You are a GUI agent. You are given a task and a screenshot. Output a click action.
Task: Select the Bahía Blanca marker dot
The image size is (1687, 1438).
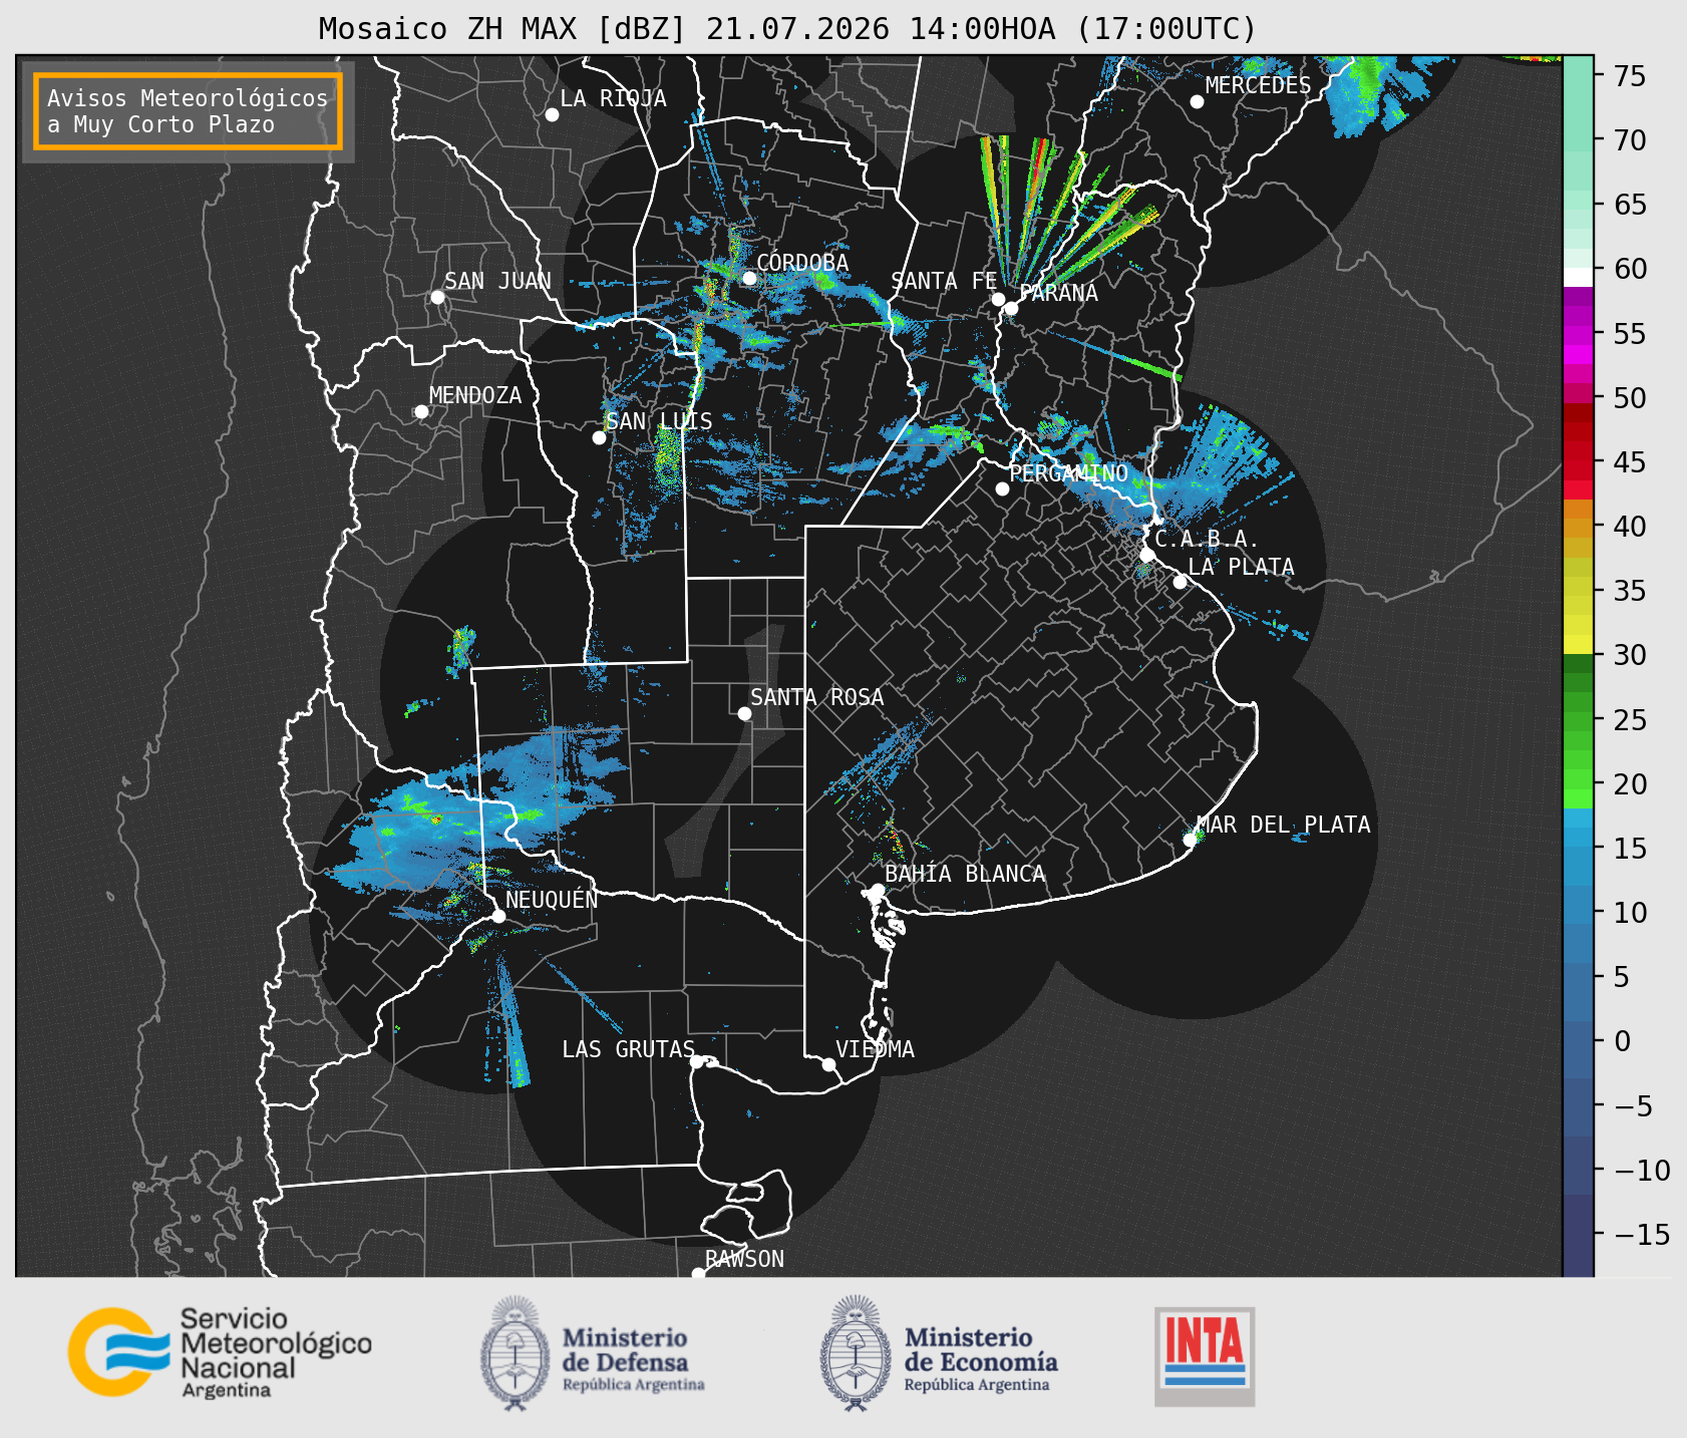(877, 890)
